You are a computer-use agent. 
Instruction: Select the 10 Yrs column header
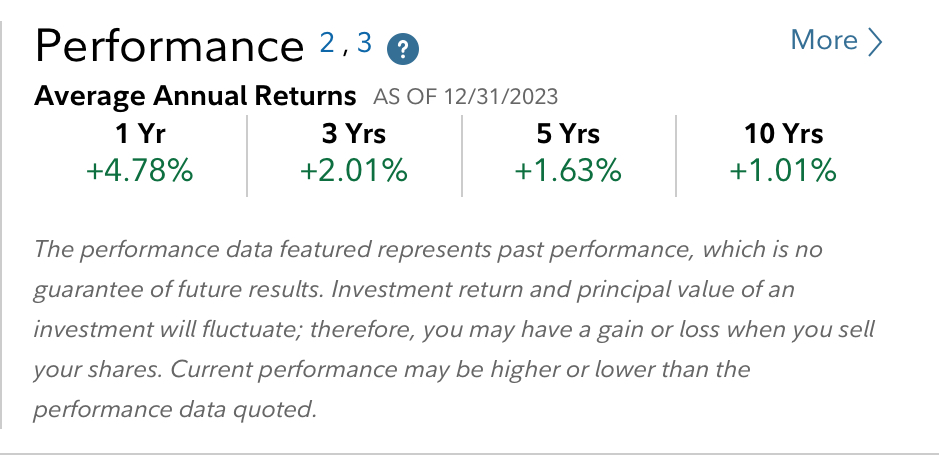783,133
